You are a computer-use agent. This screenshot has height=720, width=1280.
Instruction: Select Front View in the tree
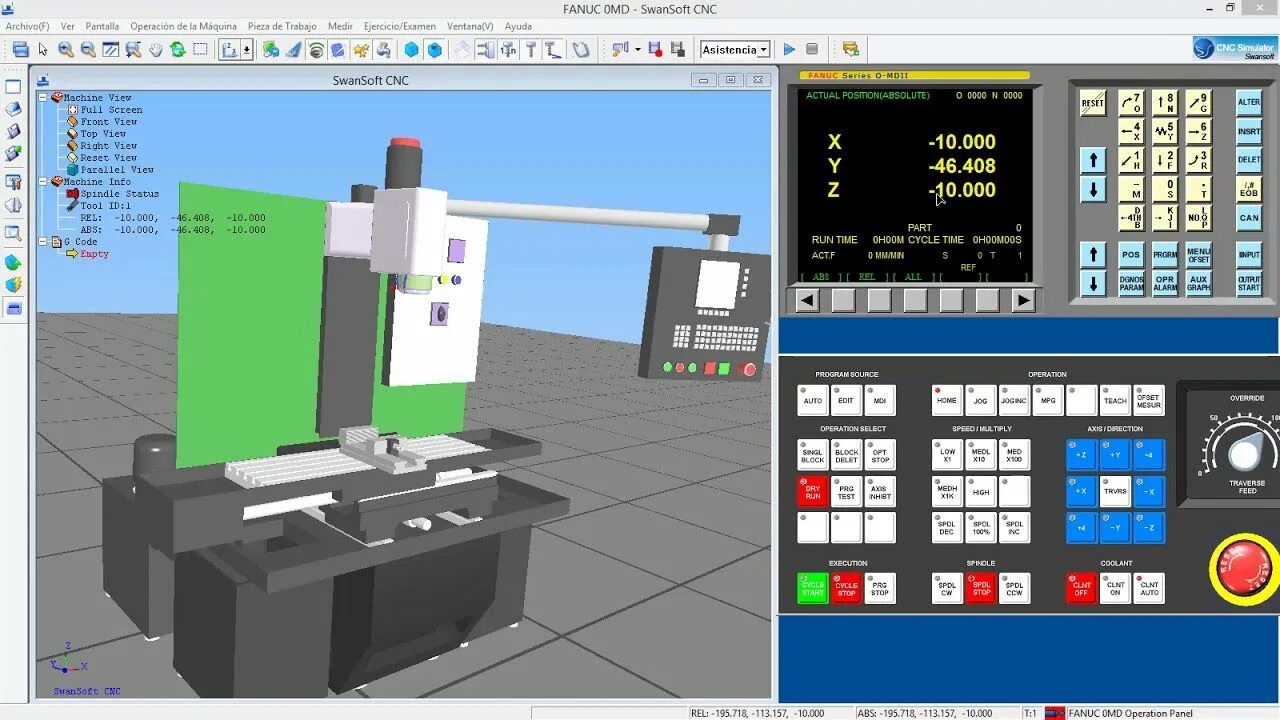click(x=108, y=122)
